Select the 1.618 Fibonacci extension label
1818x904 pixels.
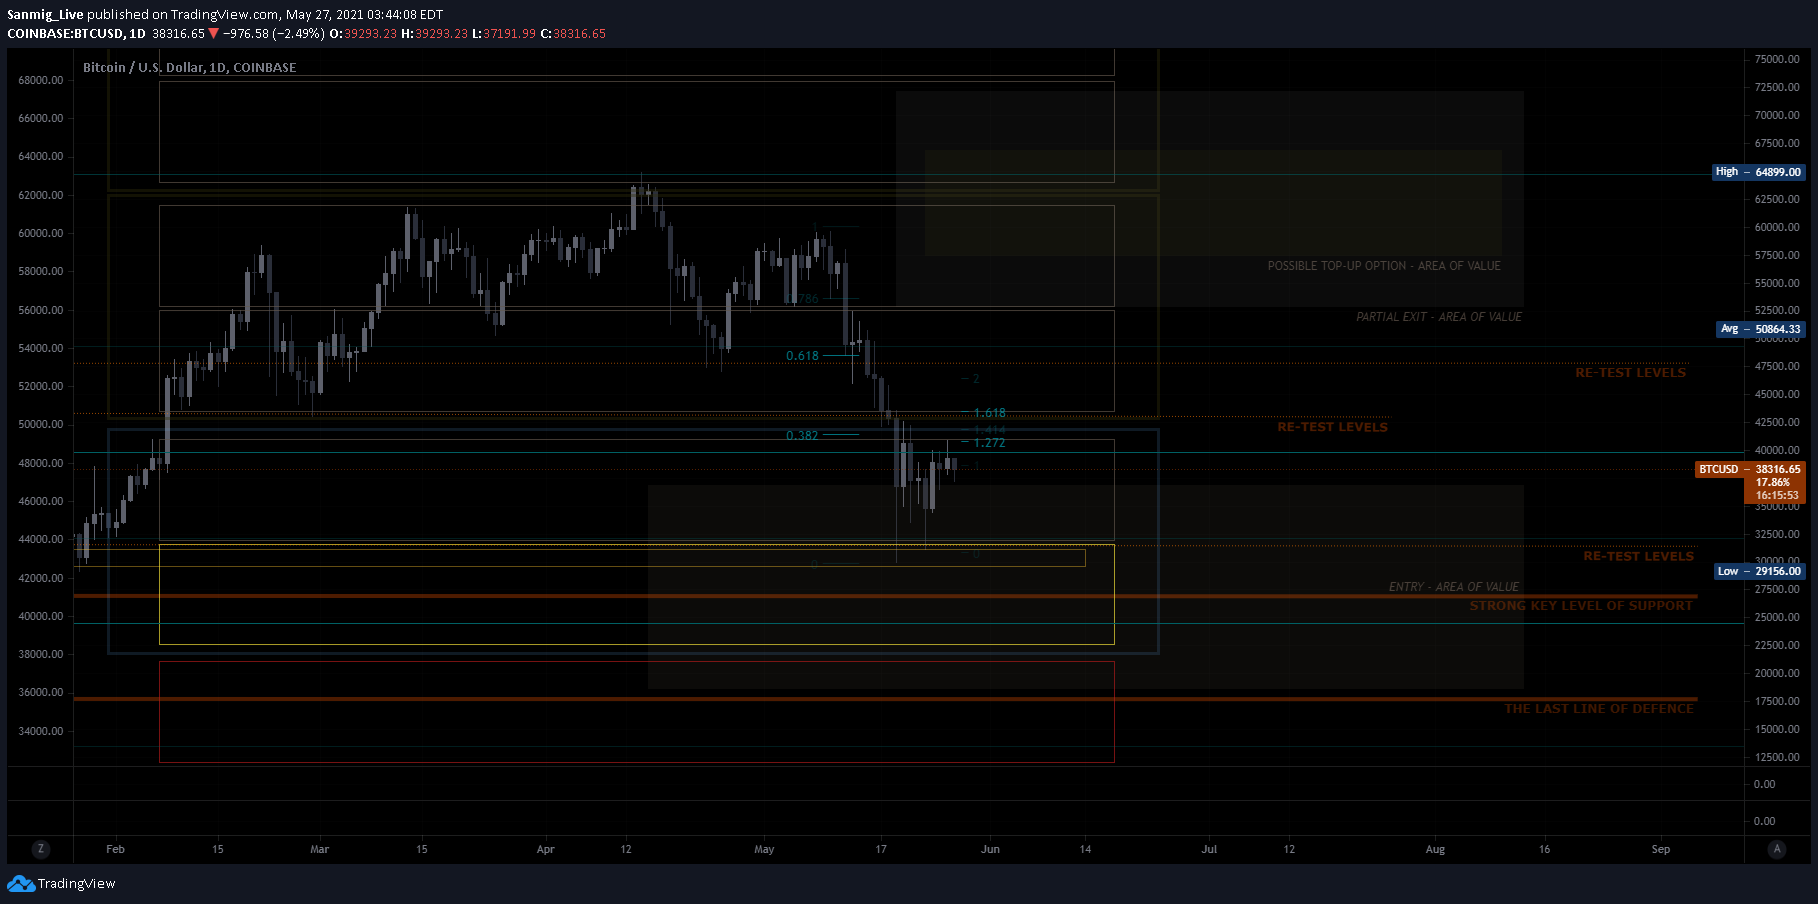(990, 413)
